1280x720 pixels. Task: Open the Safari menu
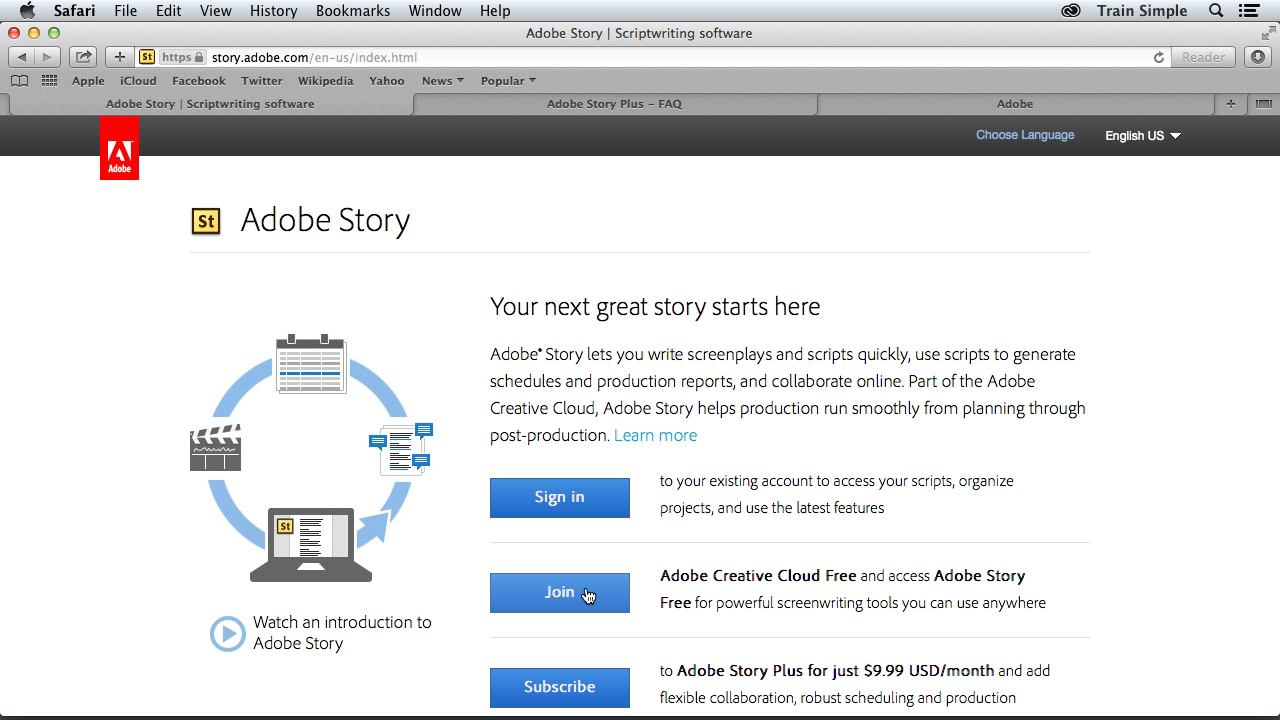(74, 11)
